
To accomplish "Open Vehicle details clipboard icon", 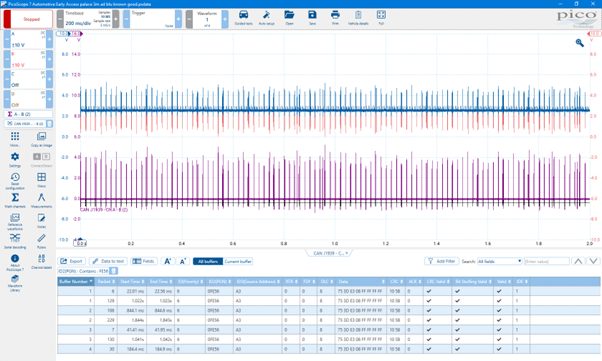I will pyautogui.click(x=358, y=18).
